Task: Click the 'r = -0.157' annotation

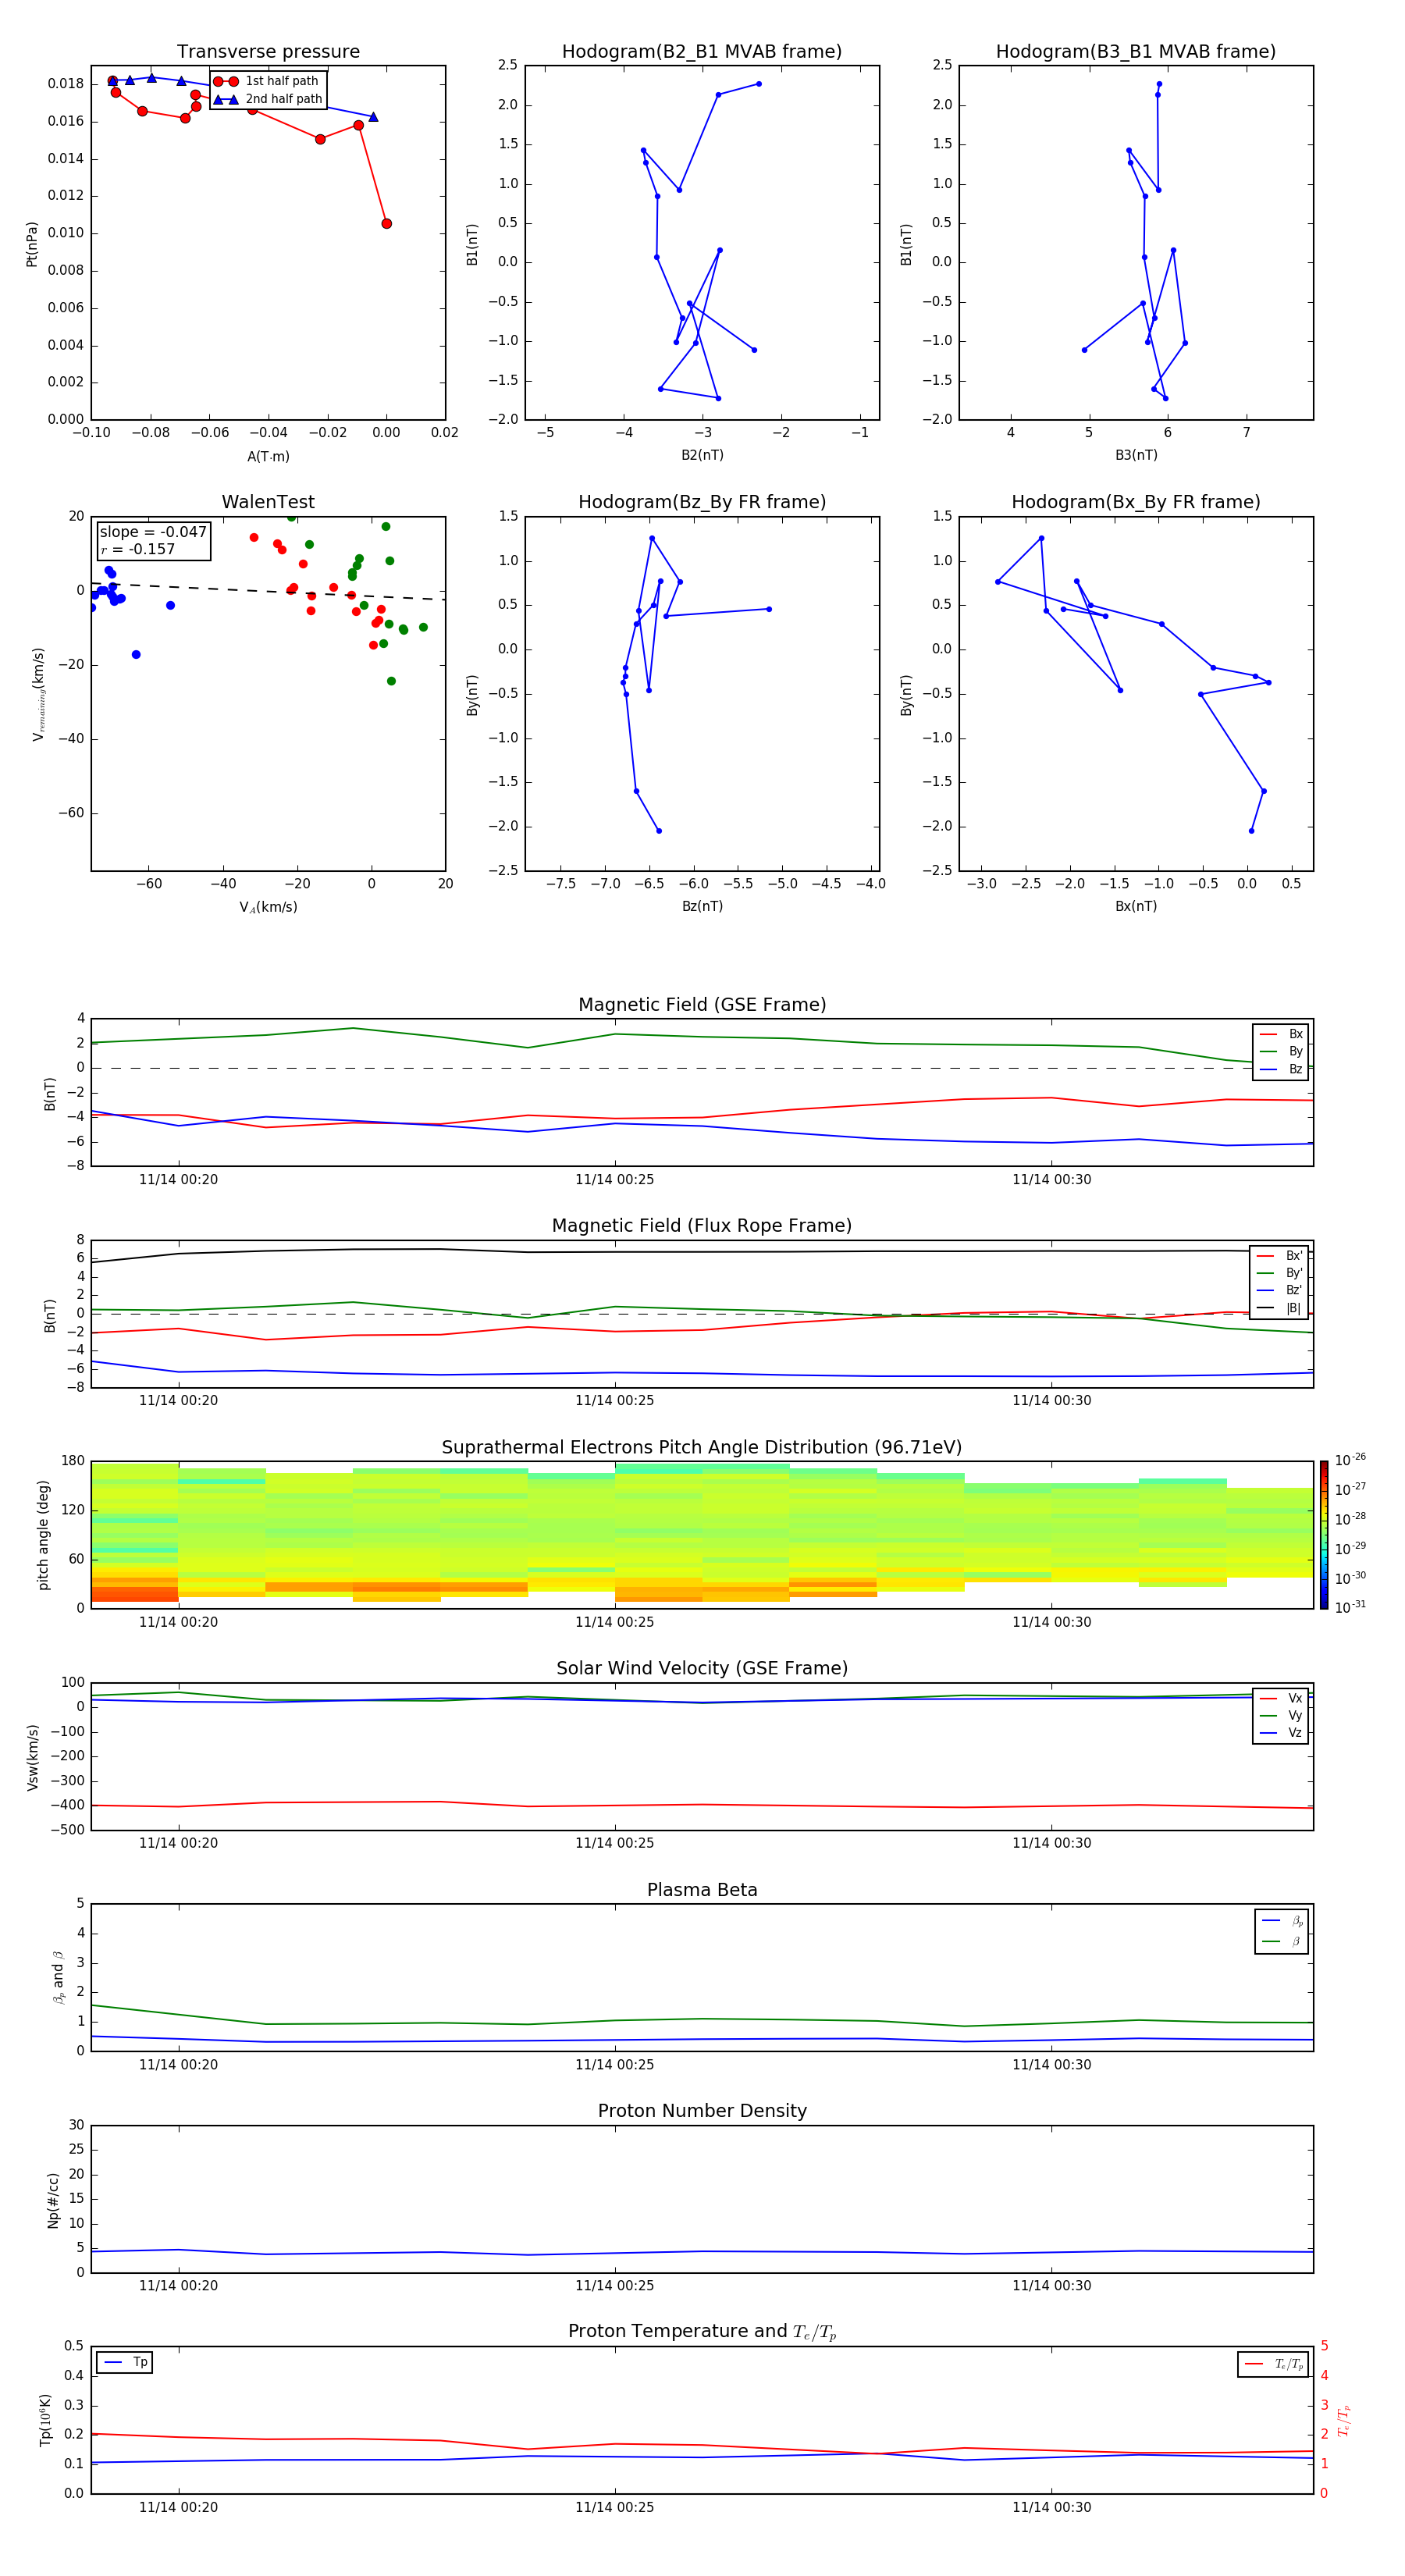Action: (x=138, y=549)
